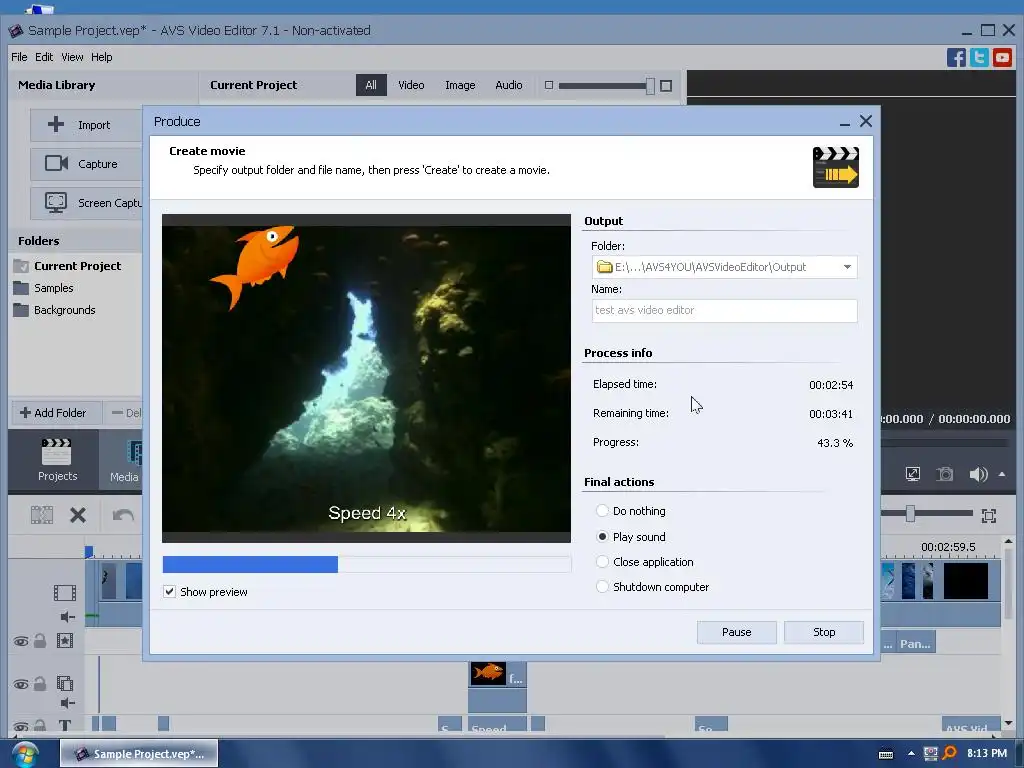
Task: Click the app icon in main title bar
Action: pyautogui.click(x=16, y=31)
